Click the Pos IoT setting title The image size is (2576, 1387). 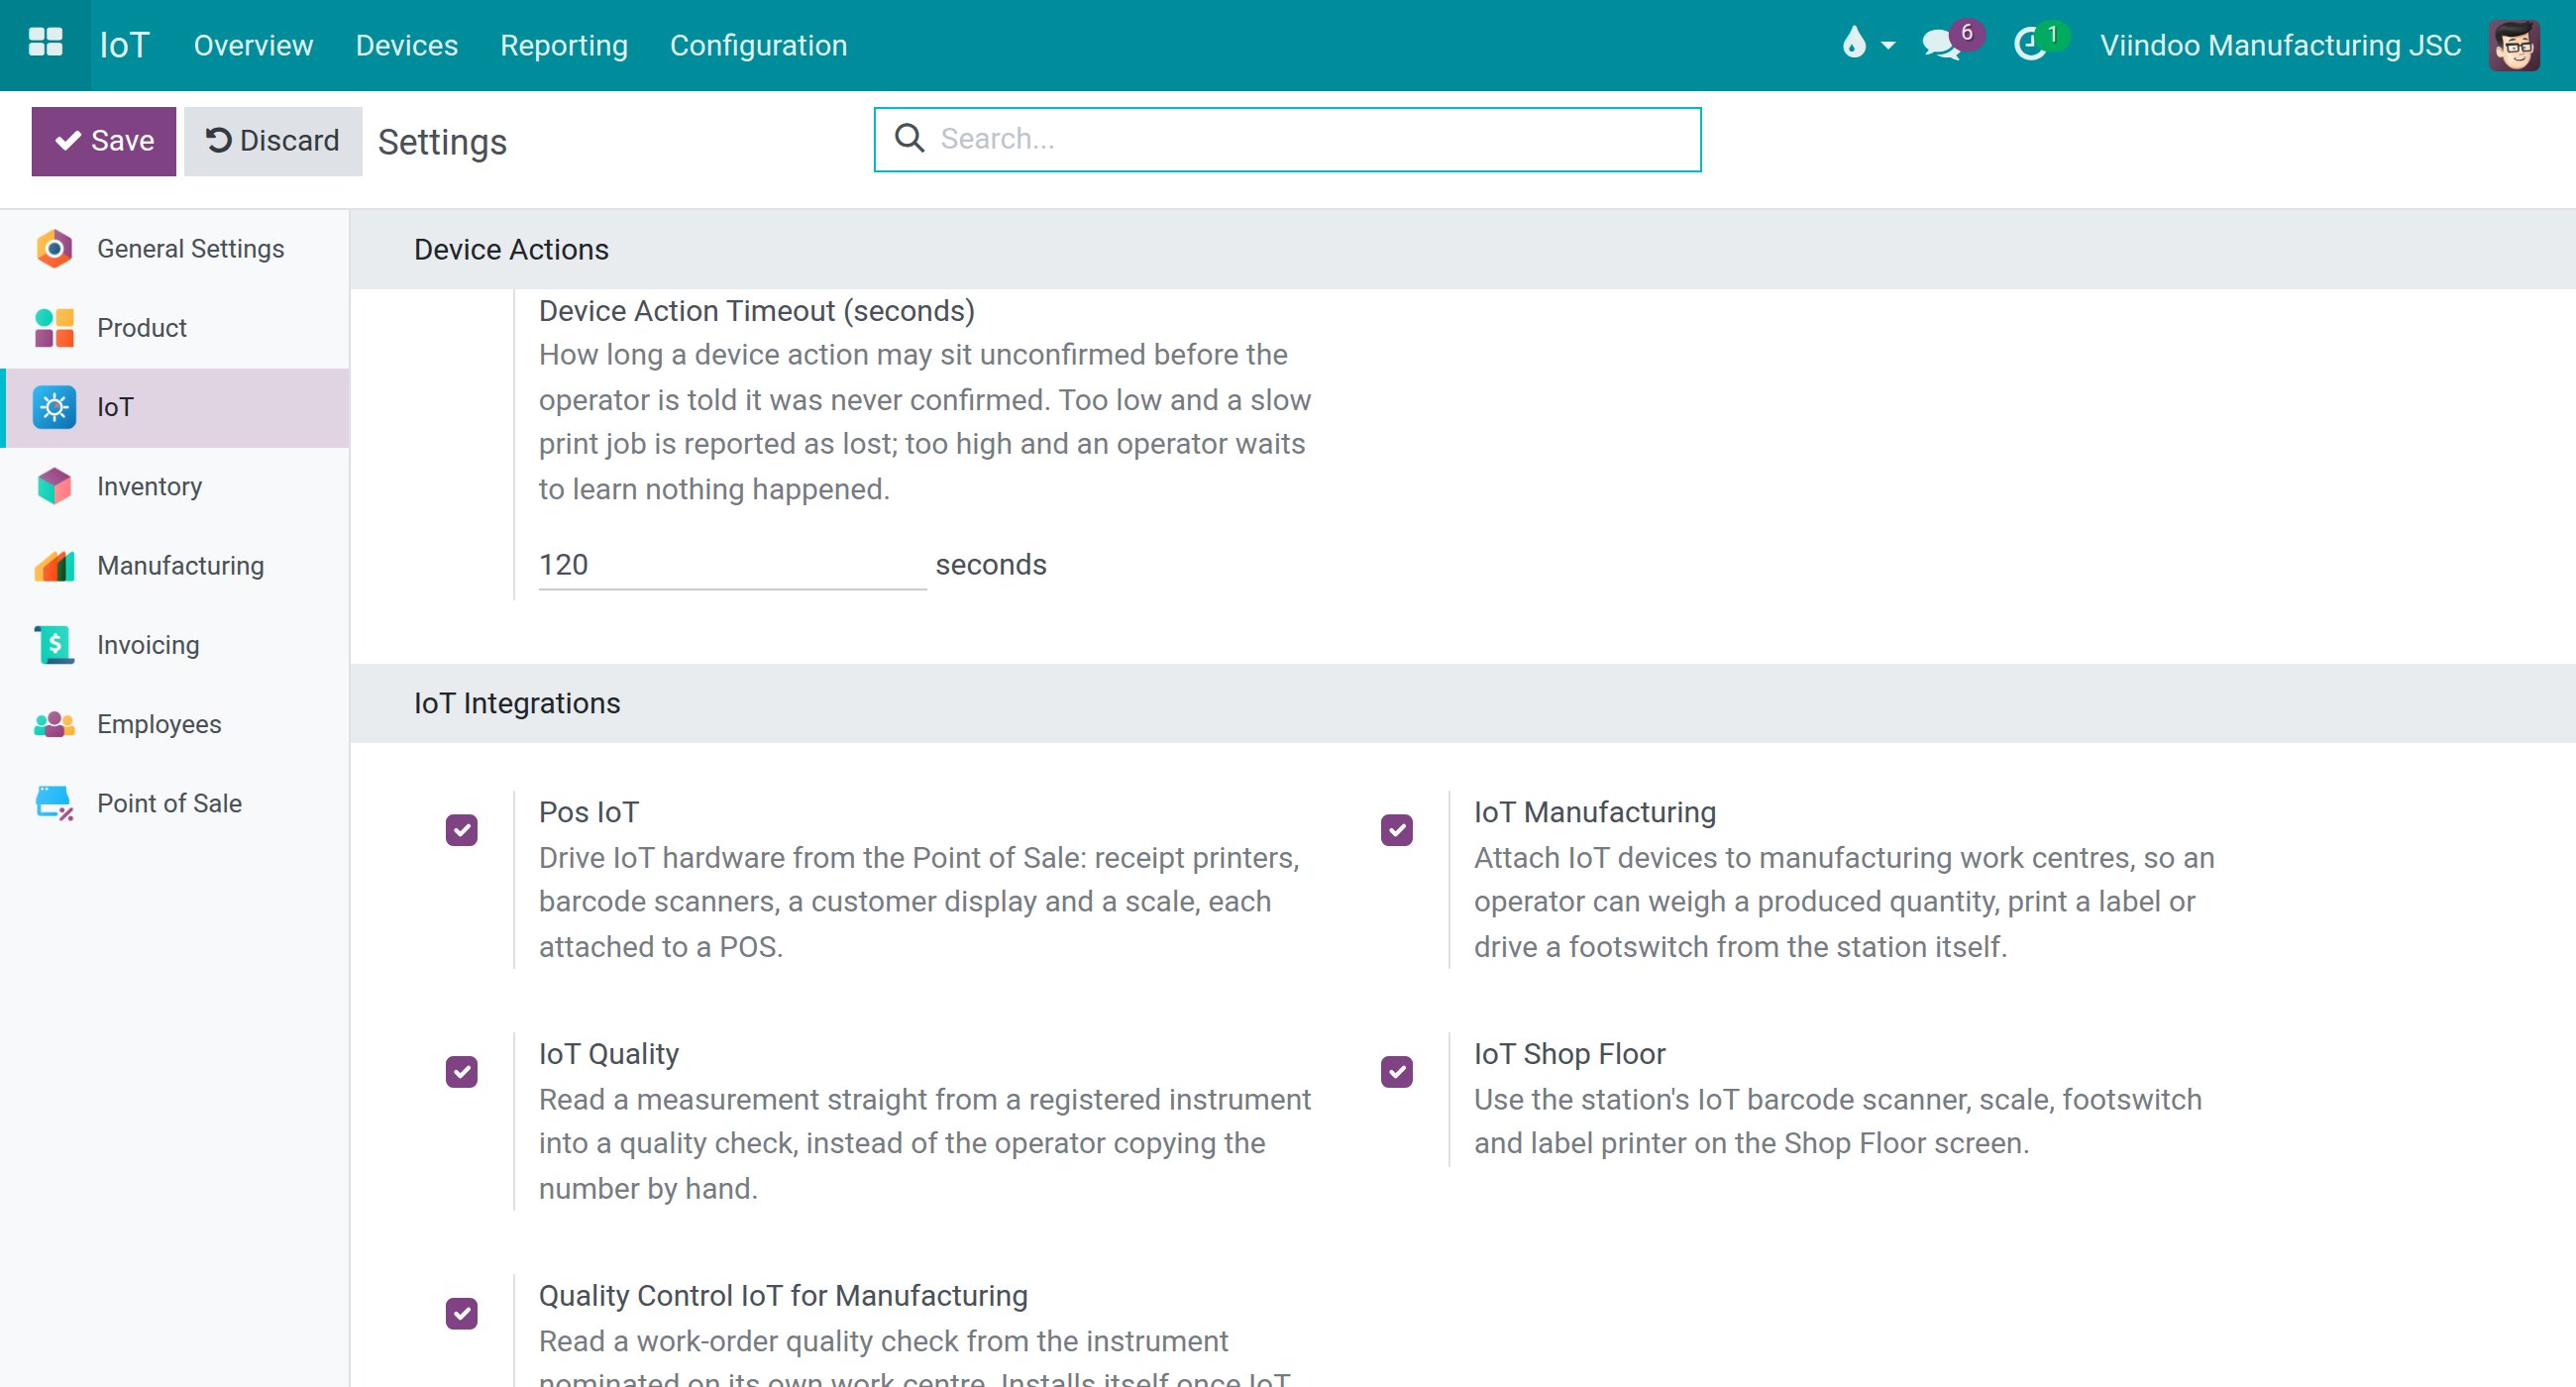(589, 812)
